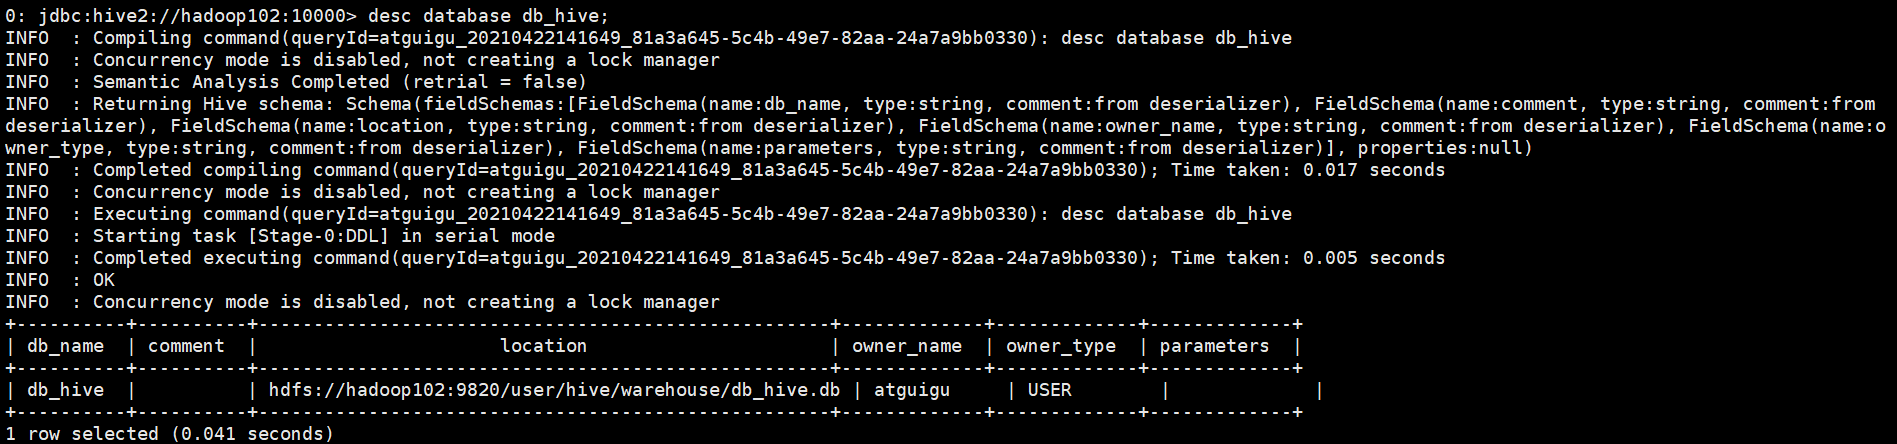Click the "USER" owner type cell
The image size is (1897, 444).
click(x=1049, y=390)
